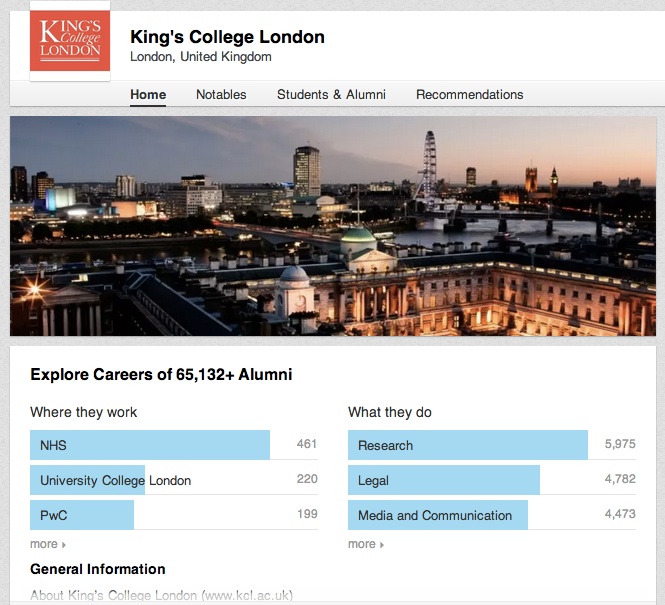Expand more under What they do
Viewport: 665px width, 605px height.
click(366, 544)
